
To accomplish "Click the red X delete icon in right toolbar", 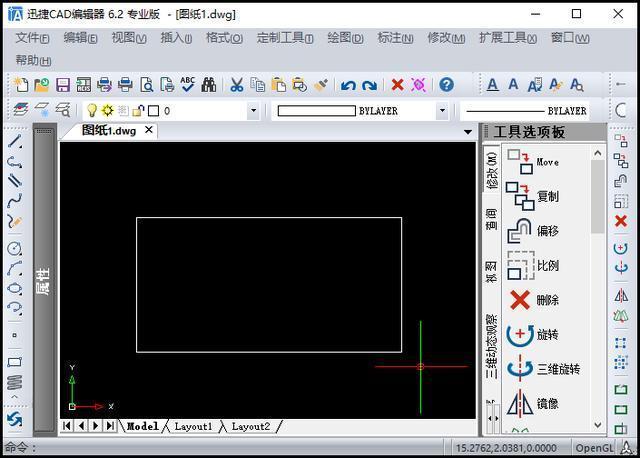I will pos(621,221).
